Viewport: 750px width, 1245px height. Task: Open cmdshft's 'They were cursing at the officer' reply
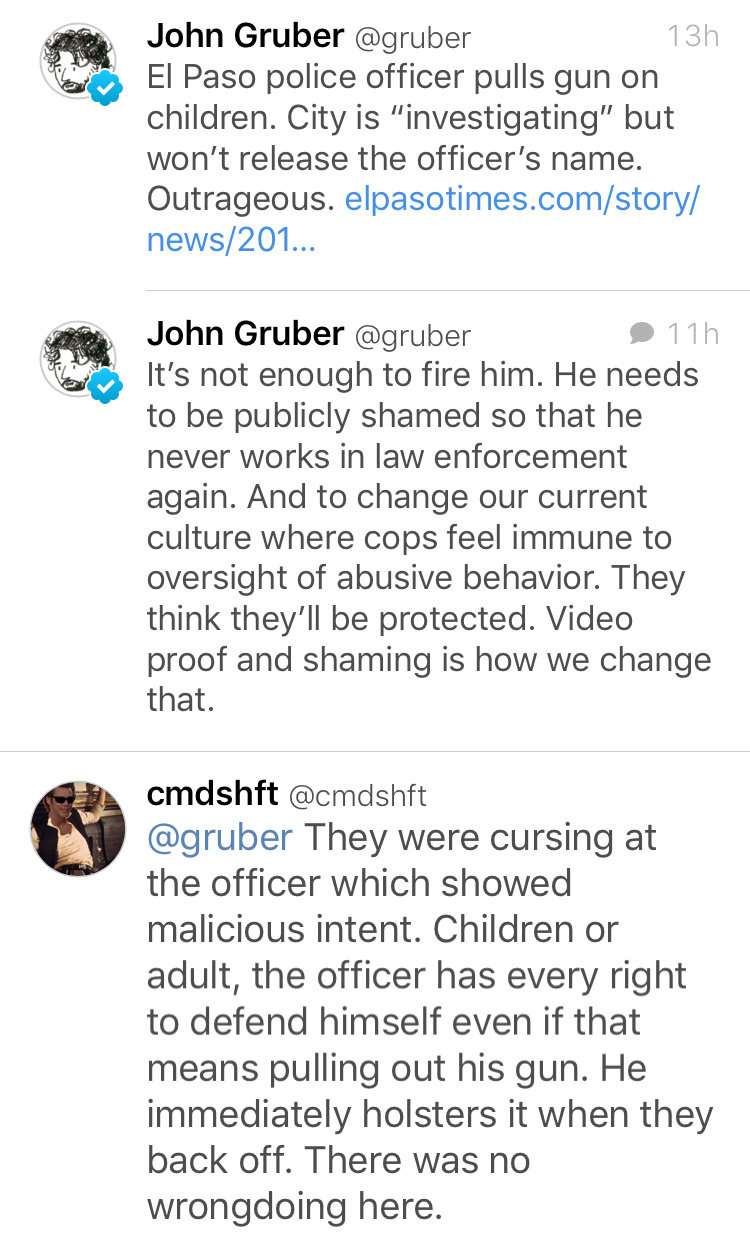point(430,1020)
